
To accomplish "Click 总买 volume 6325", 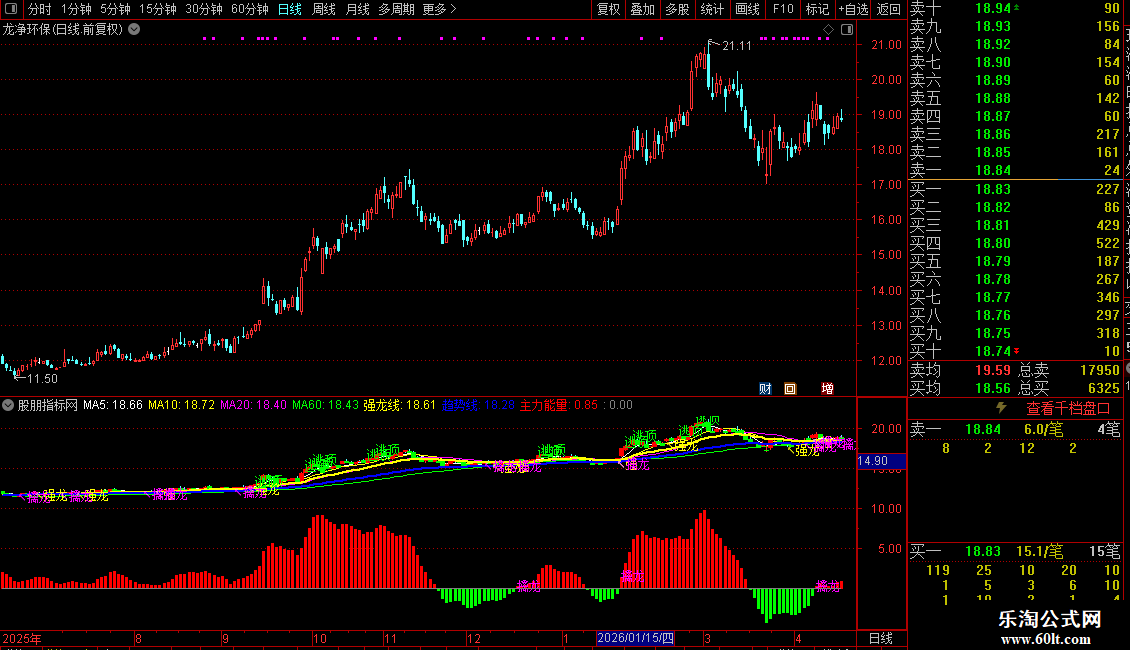I will (1103, 388).
